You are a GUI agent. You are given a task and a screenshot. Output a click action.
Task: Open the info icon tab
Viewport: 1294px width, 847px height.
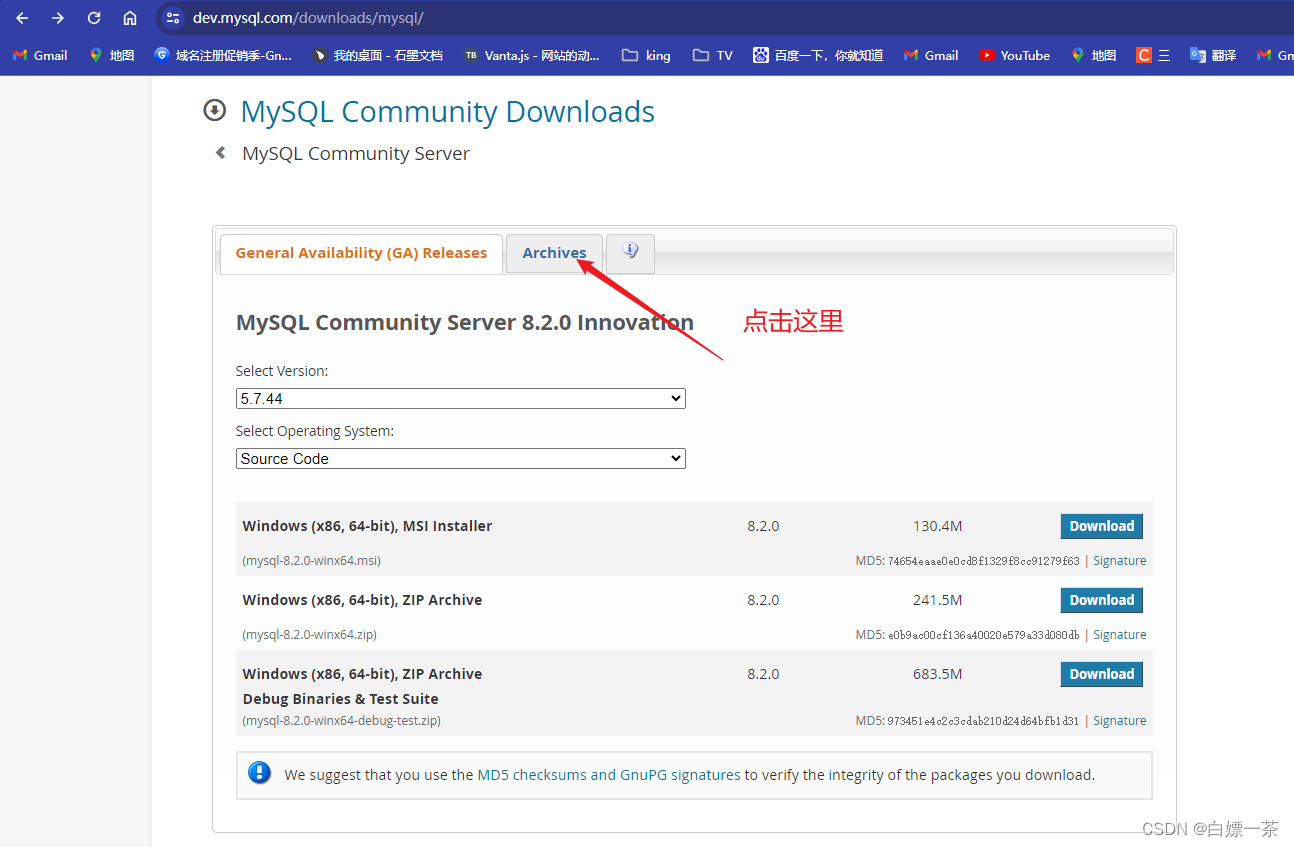(630, 252)
